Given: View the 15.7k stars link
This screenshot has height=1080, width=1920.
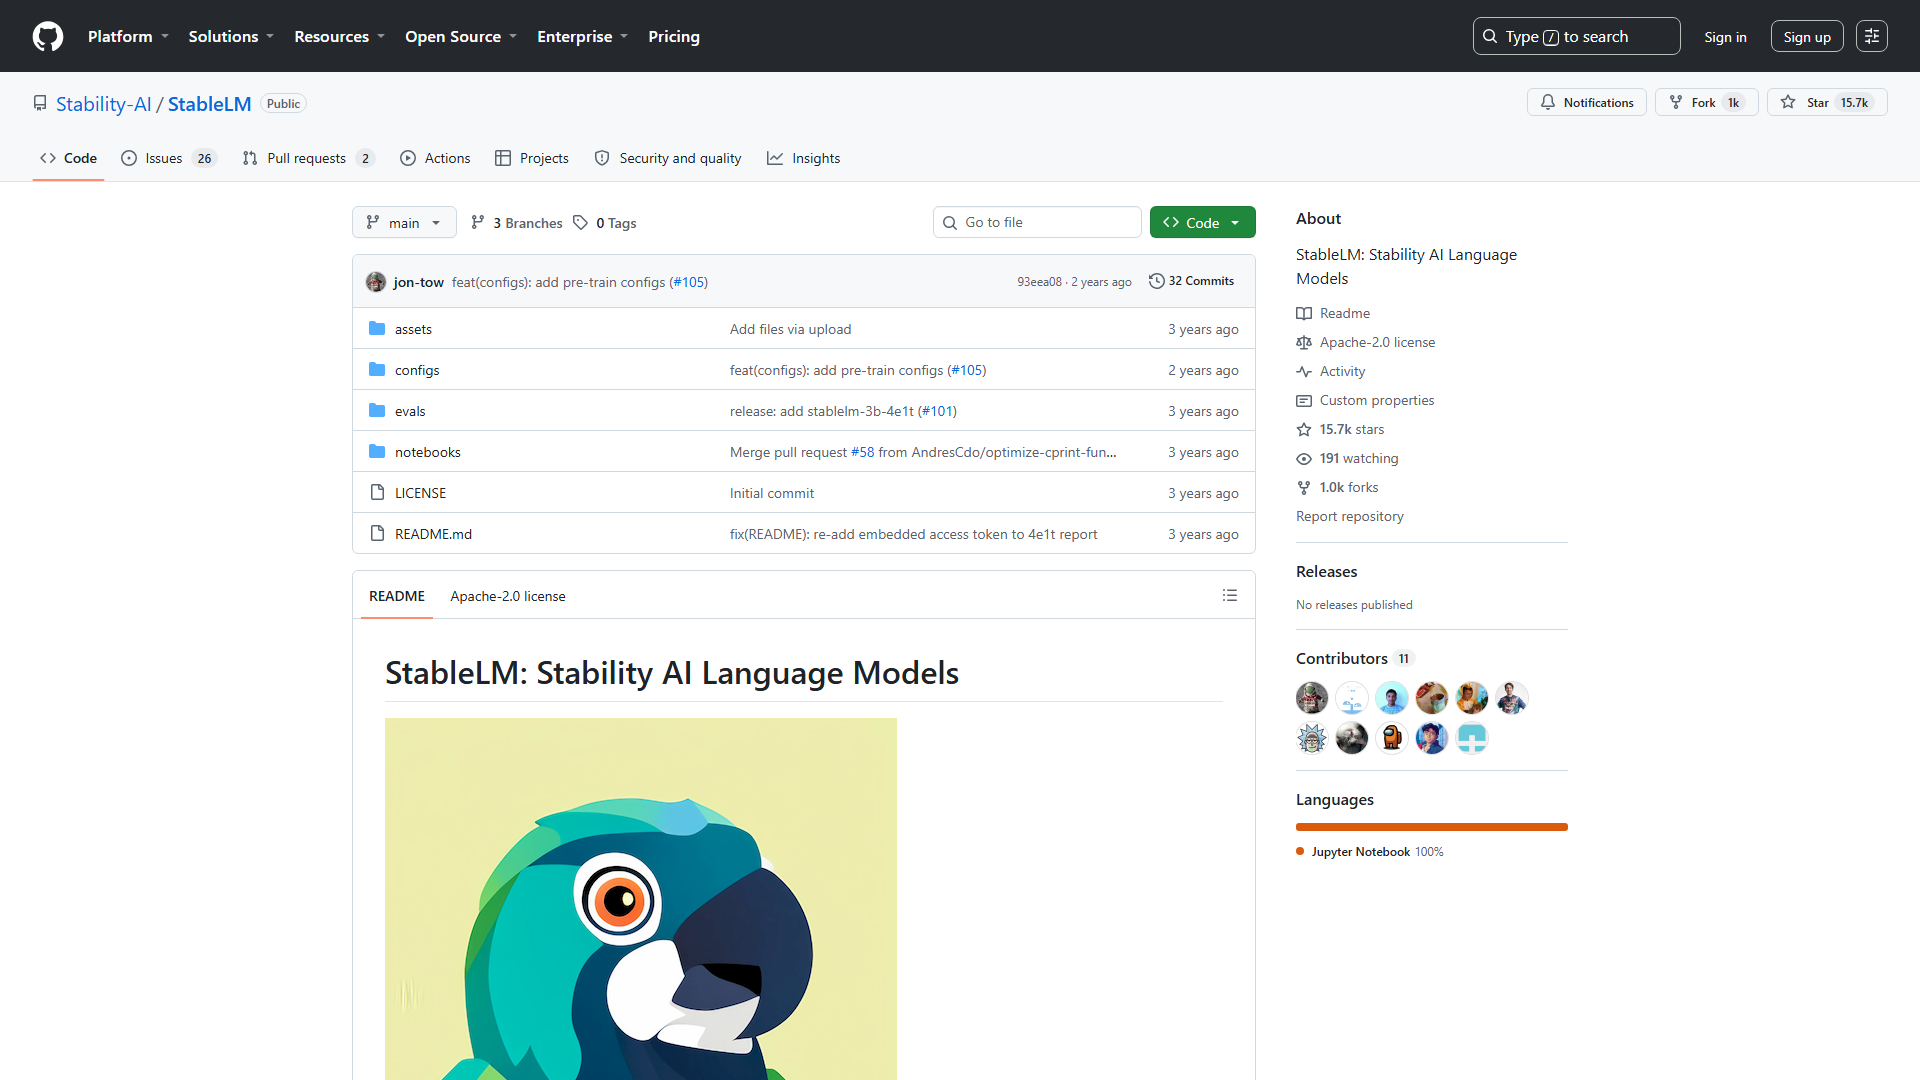Looking at the screenshot, I should point(1341,429).
